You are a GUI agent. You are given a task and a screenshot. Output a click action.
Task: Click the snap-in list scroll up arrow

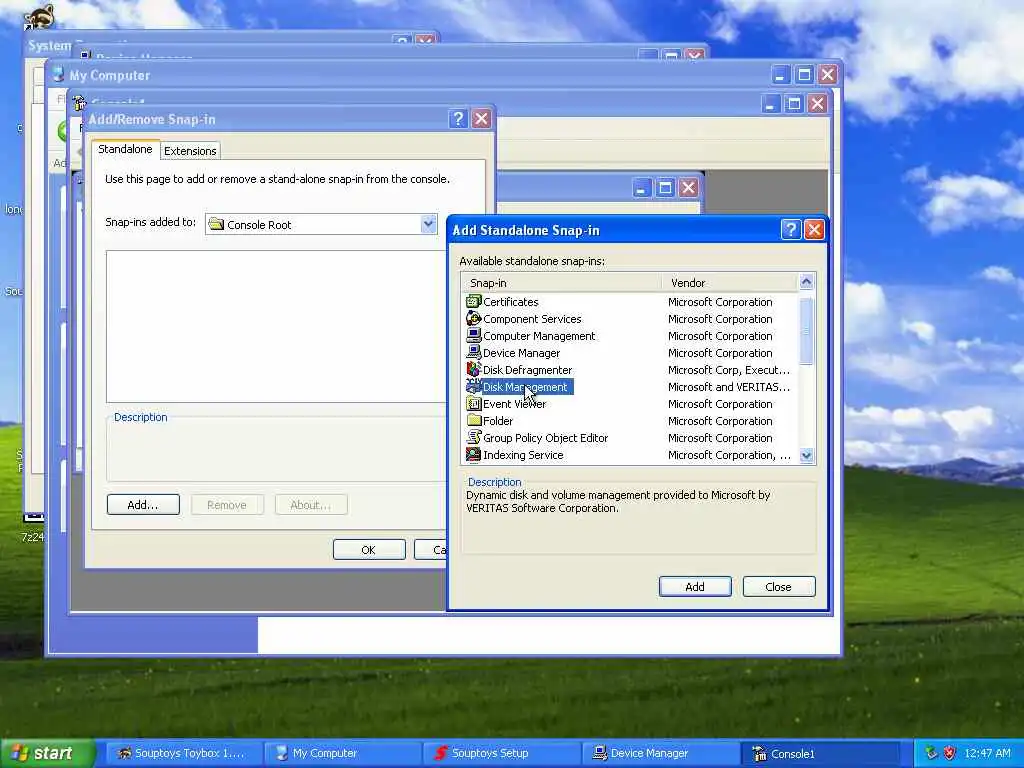(807, 282)
